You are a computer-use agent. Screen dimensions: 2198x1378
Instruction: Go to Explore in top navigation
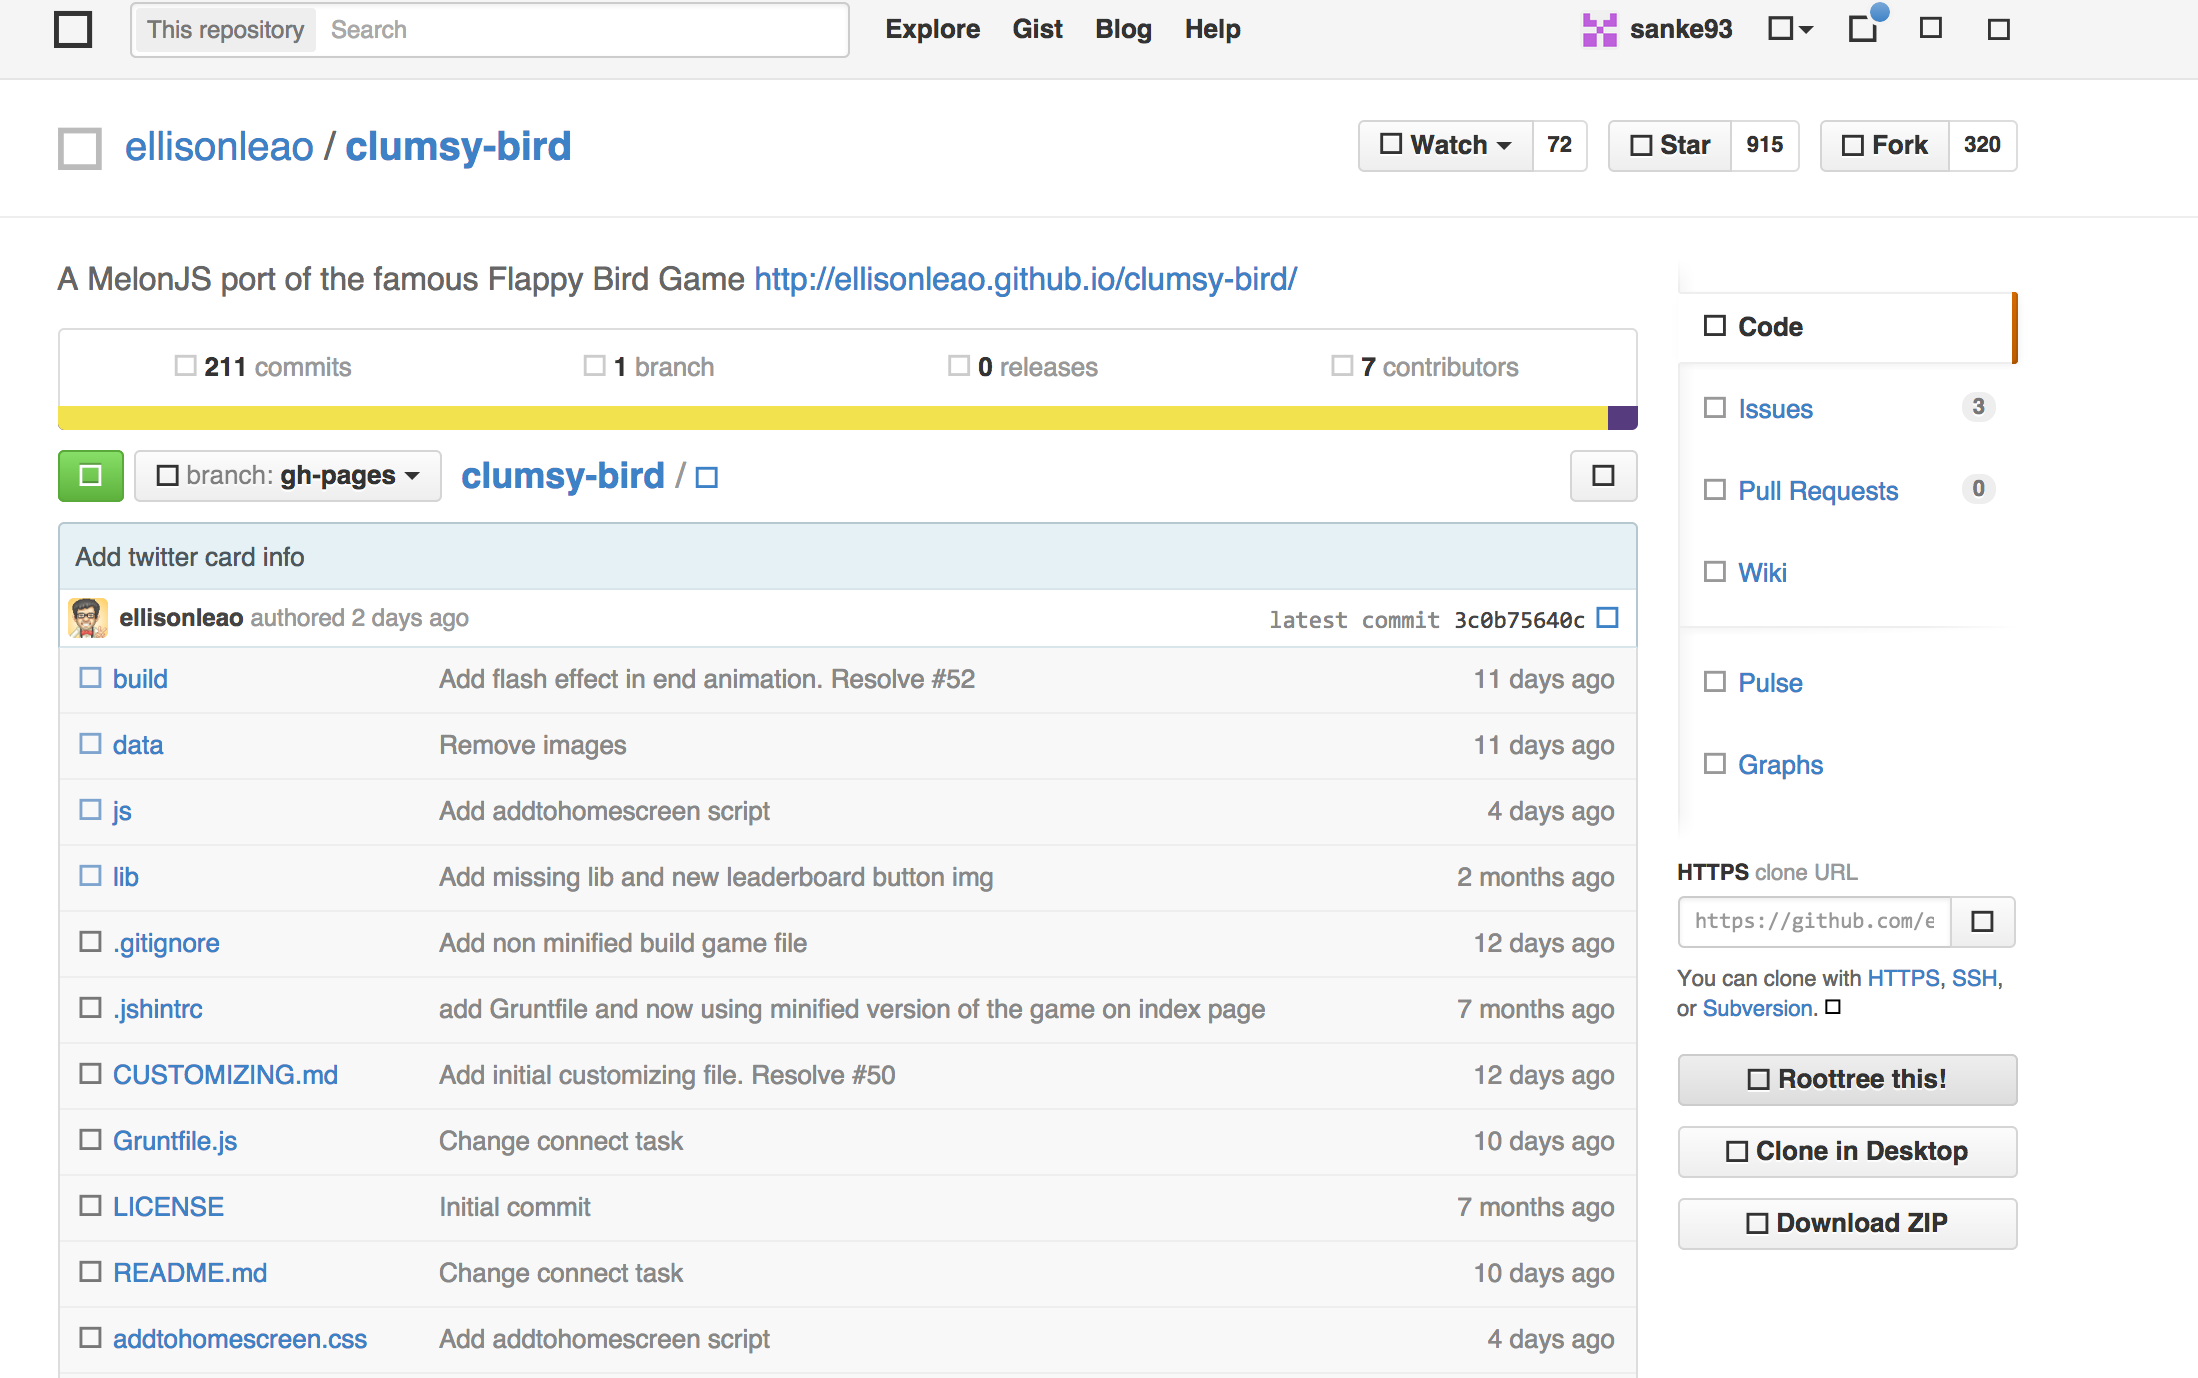932,29
